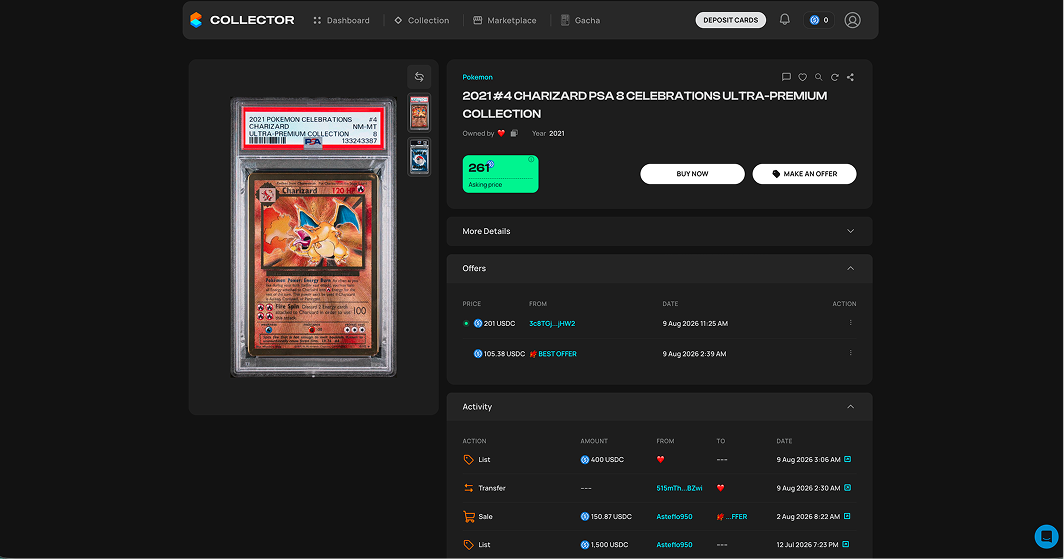Select the back card thumbnail

pos(419,157)
